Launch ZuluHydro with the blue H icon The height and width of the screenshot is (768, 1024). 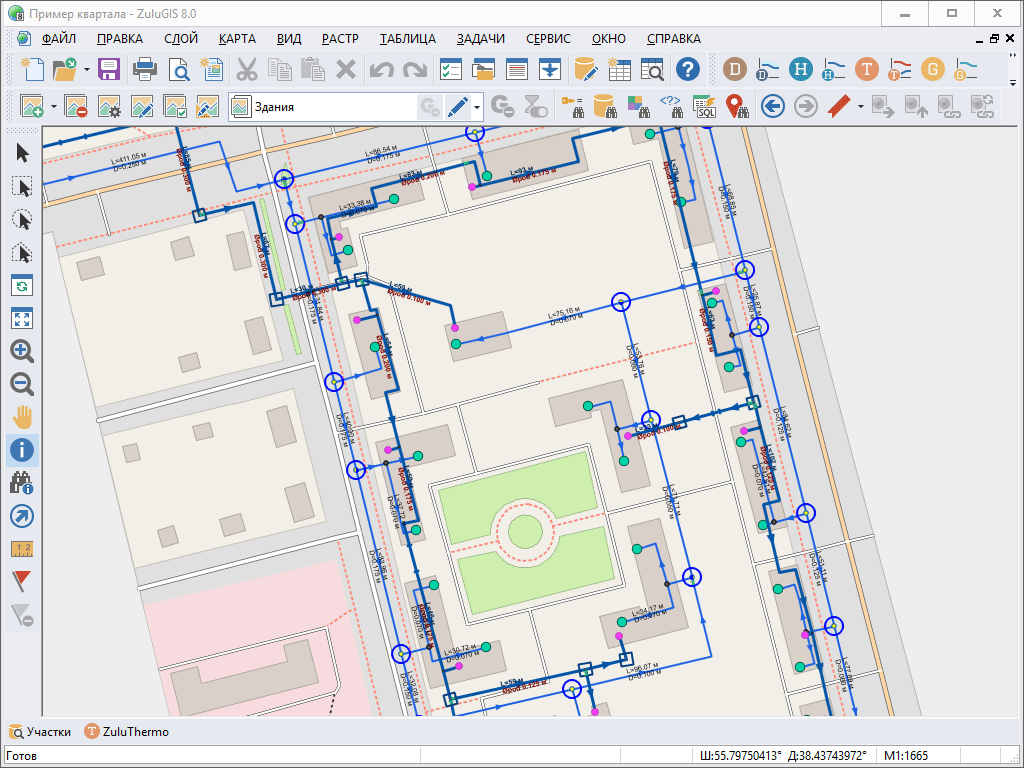click(800, 69)
